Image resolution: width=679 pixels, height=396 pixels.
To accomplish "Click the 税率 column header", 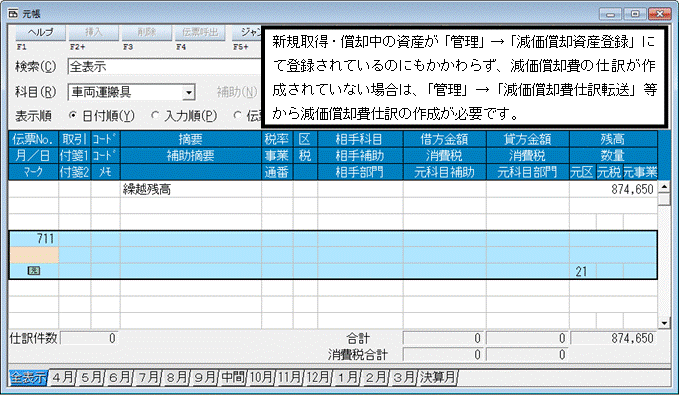I will 277,139.
